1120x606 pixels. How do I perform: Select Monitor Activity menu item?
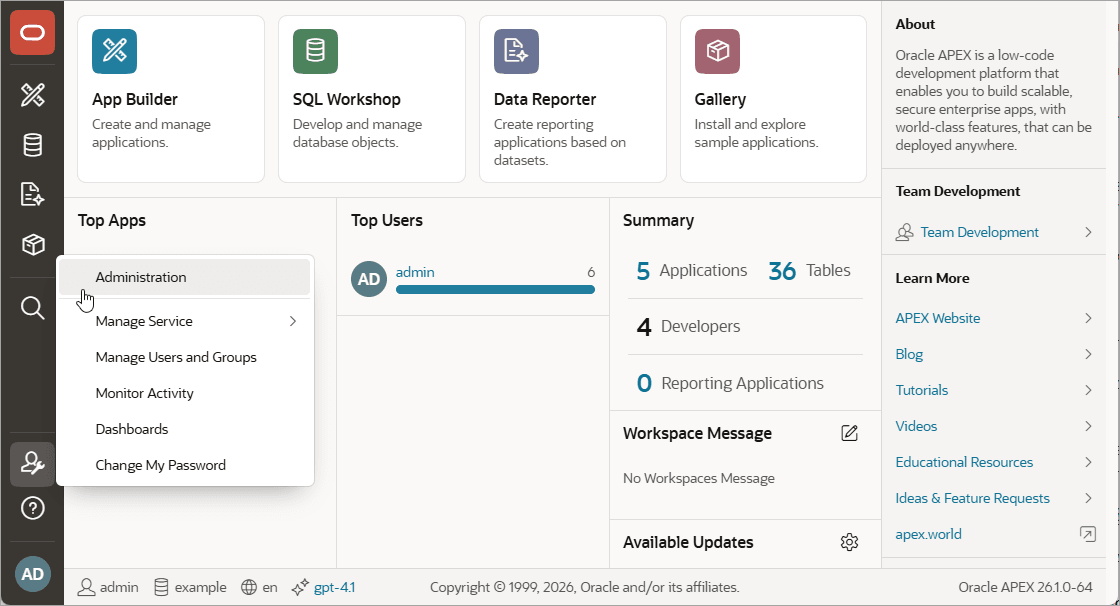tap(185, 393)
